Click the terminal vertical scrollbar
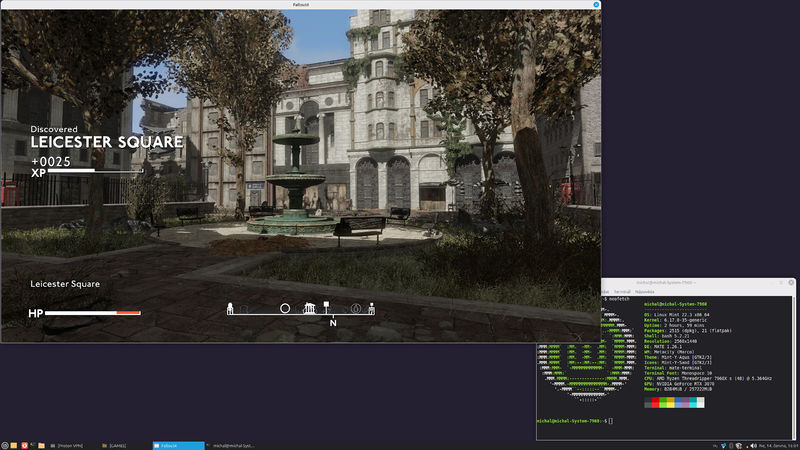The image size is (800, 450). pos(794,367)
